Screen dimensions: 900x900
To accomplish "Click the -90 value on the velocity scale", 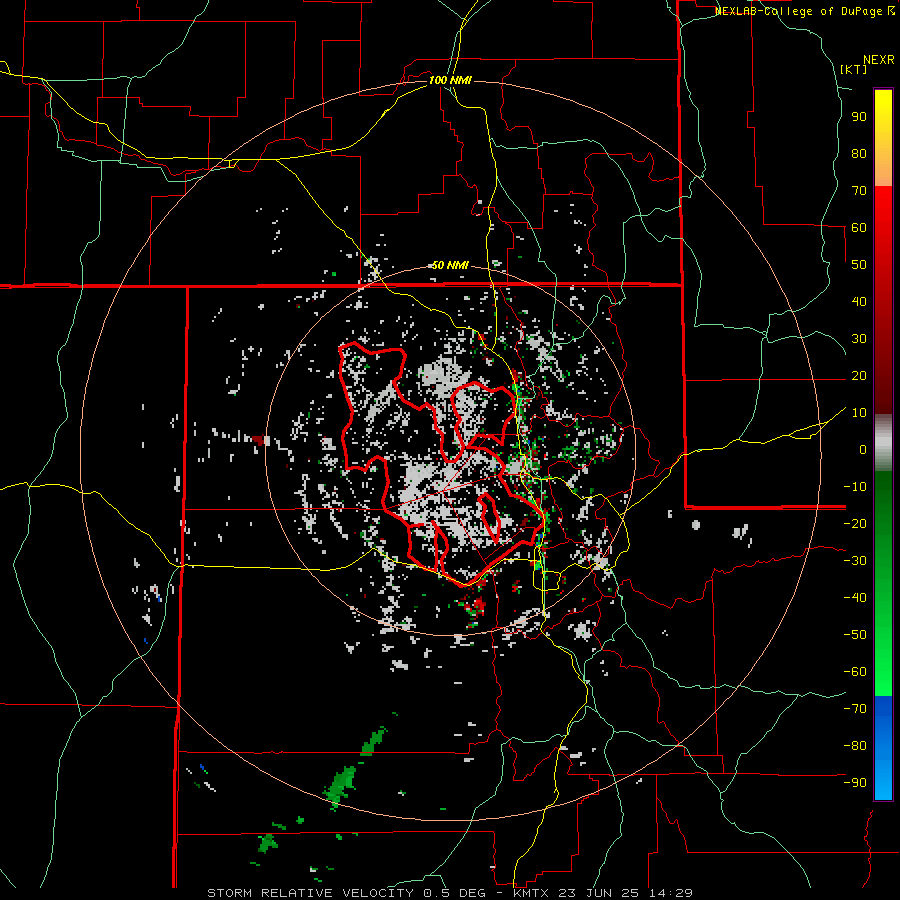I will 855,783.
